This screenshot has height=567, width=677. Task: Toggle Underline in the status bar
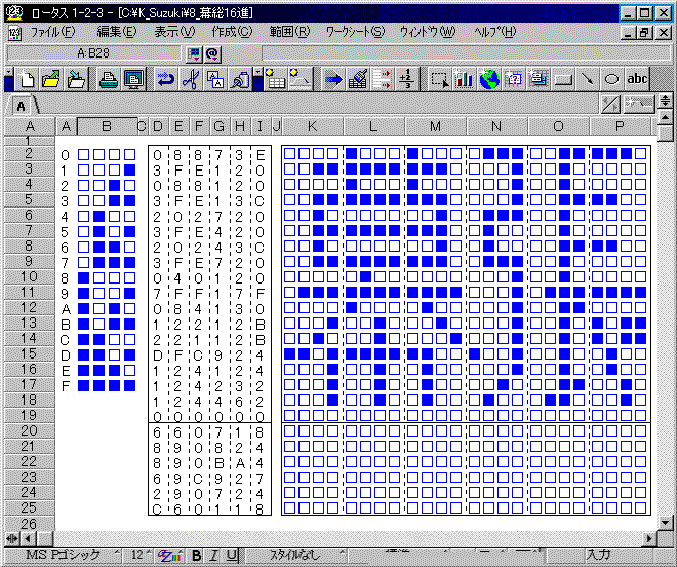pyautogui.click(x=231, y=555)
